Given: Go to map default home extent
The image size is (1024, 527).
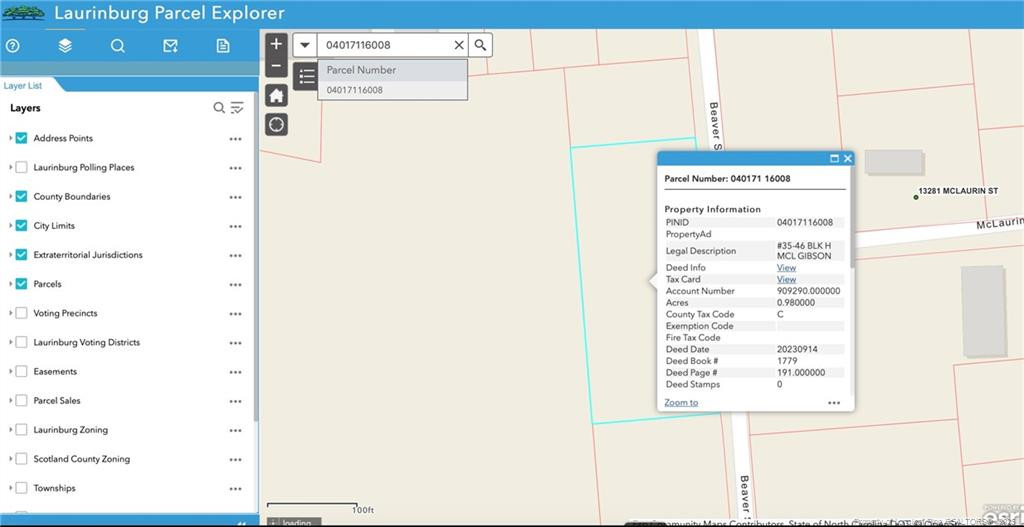Looking at the screenshot, I should (x=276, y=95).
